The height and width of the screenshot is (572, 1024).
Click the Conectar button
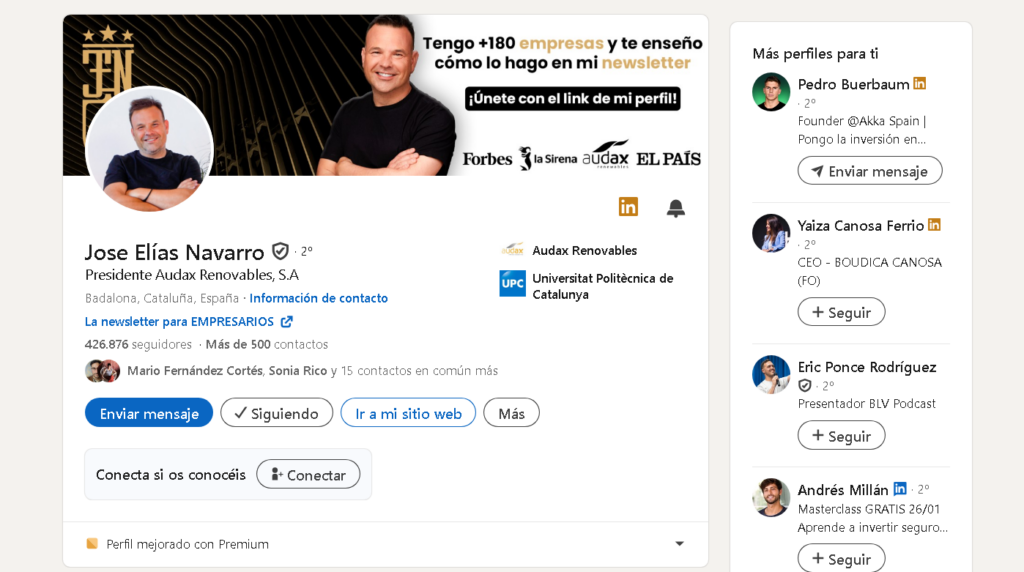click(x=308, y=474)
